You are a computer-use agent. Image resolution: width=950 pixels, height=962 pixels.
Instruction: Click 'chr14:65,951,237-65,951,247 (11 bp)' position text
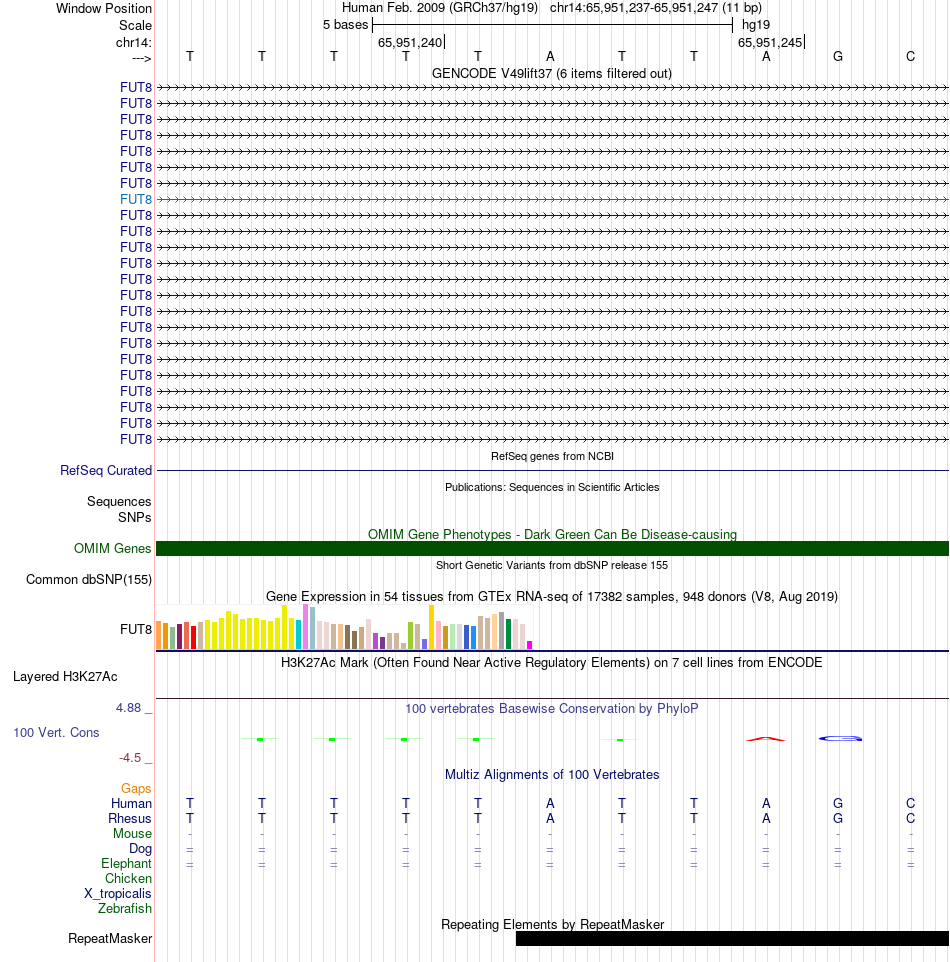pyautogui.click(x=655, y=8)
